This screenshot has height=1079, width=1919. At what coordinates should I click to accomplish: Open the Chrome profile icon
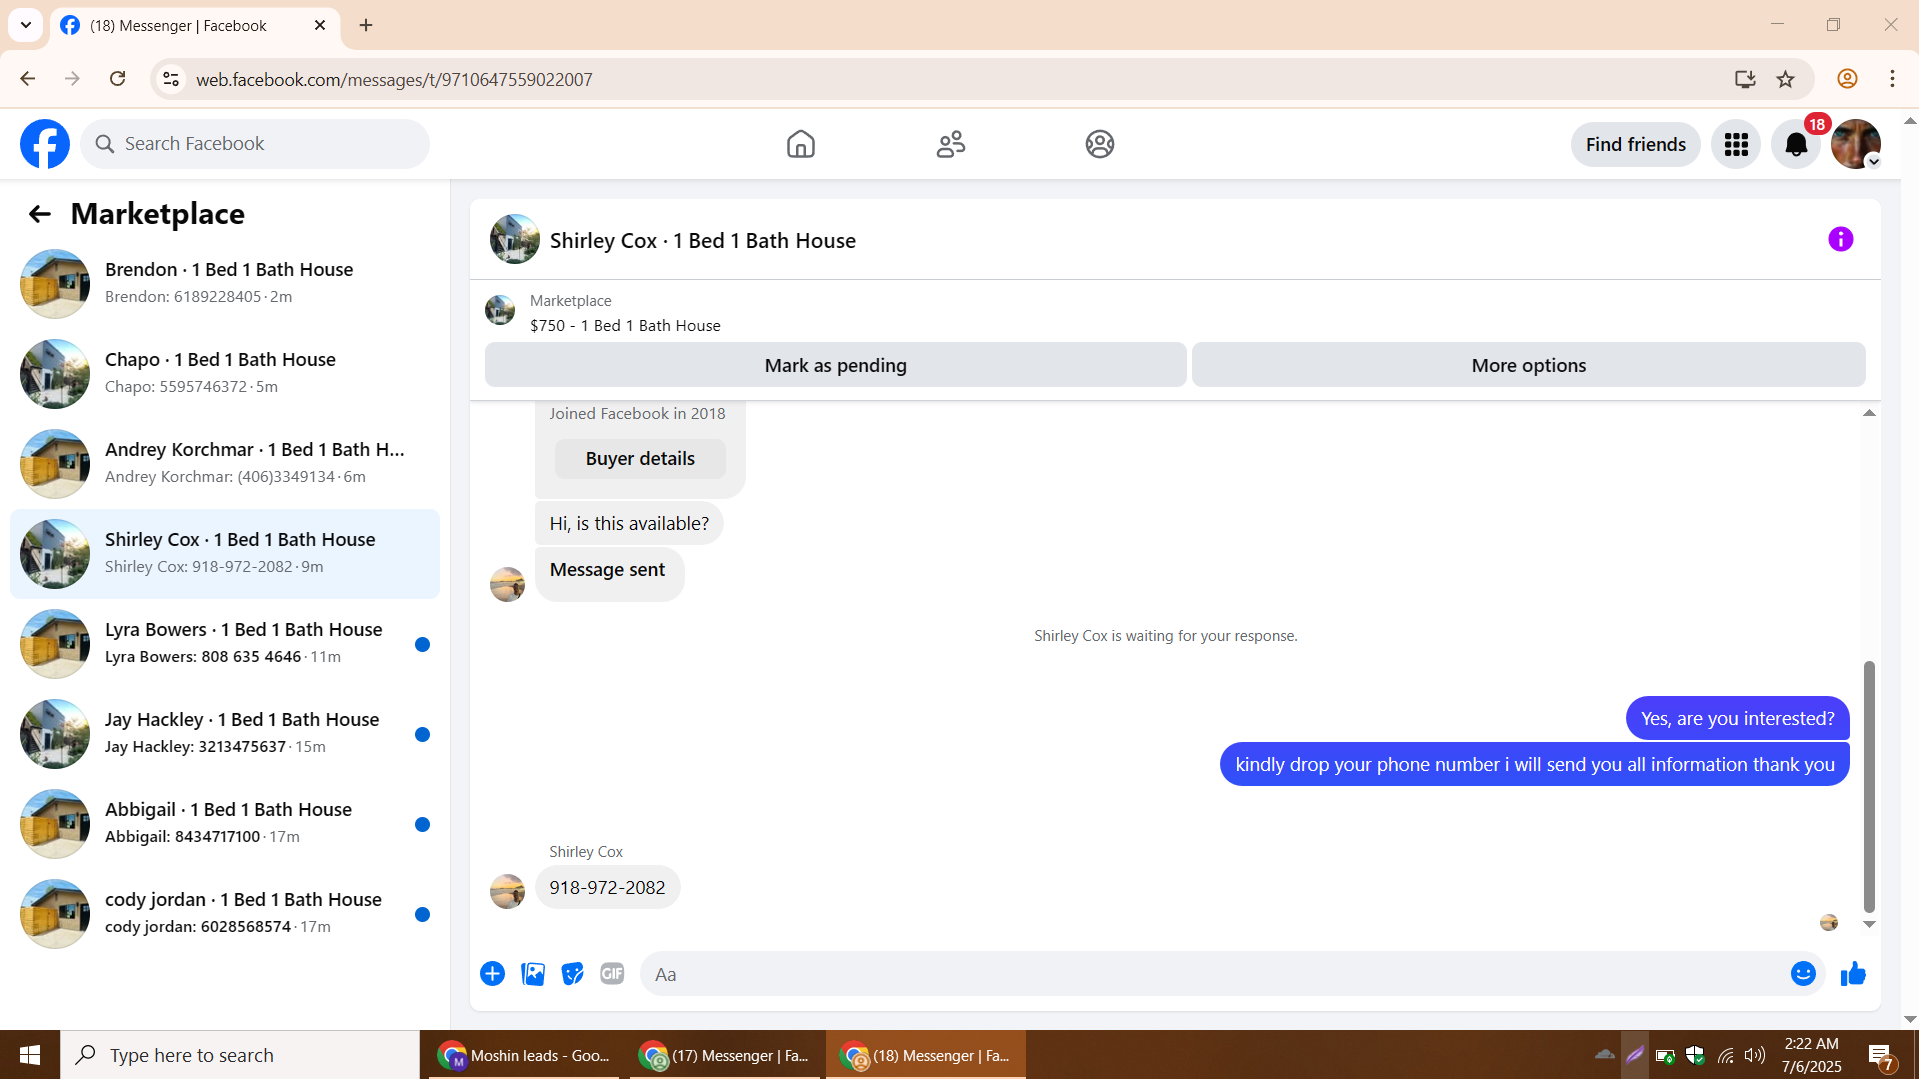1847,79
